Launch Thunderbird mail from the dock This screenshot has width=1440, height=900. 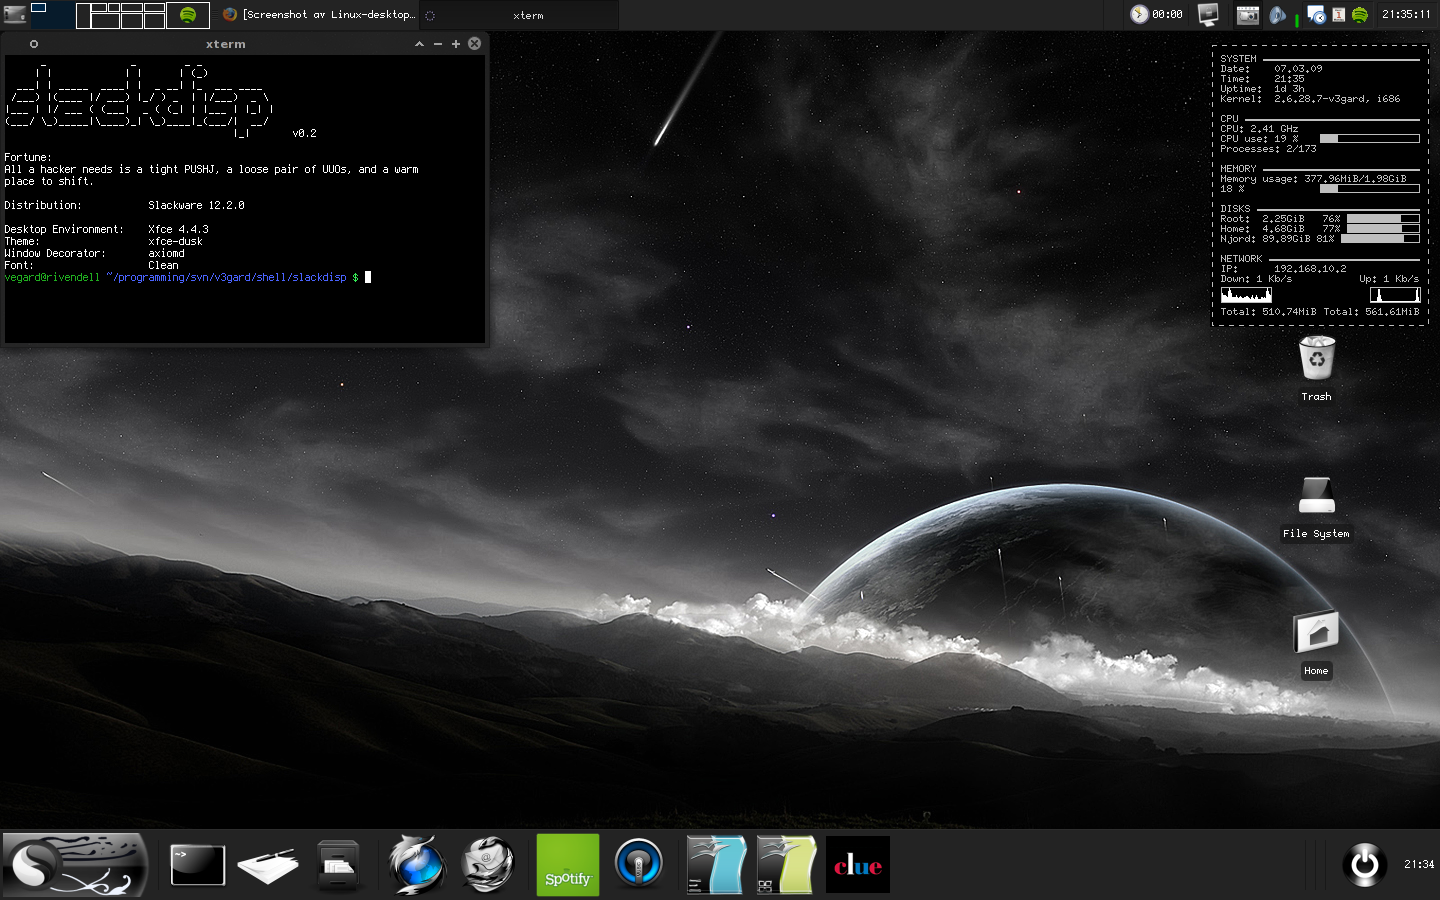tap(488, 864)
